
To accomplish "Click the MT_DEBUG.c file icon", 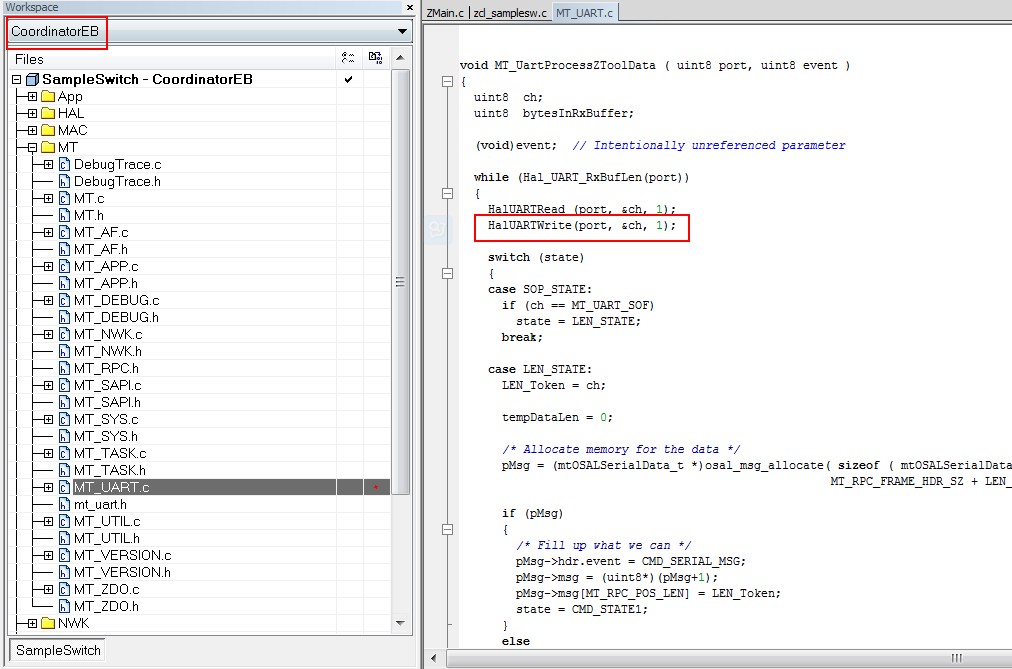I will click(x=64, y=301).
